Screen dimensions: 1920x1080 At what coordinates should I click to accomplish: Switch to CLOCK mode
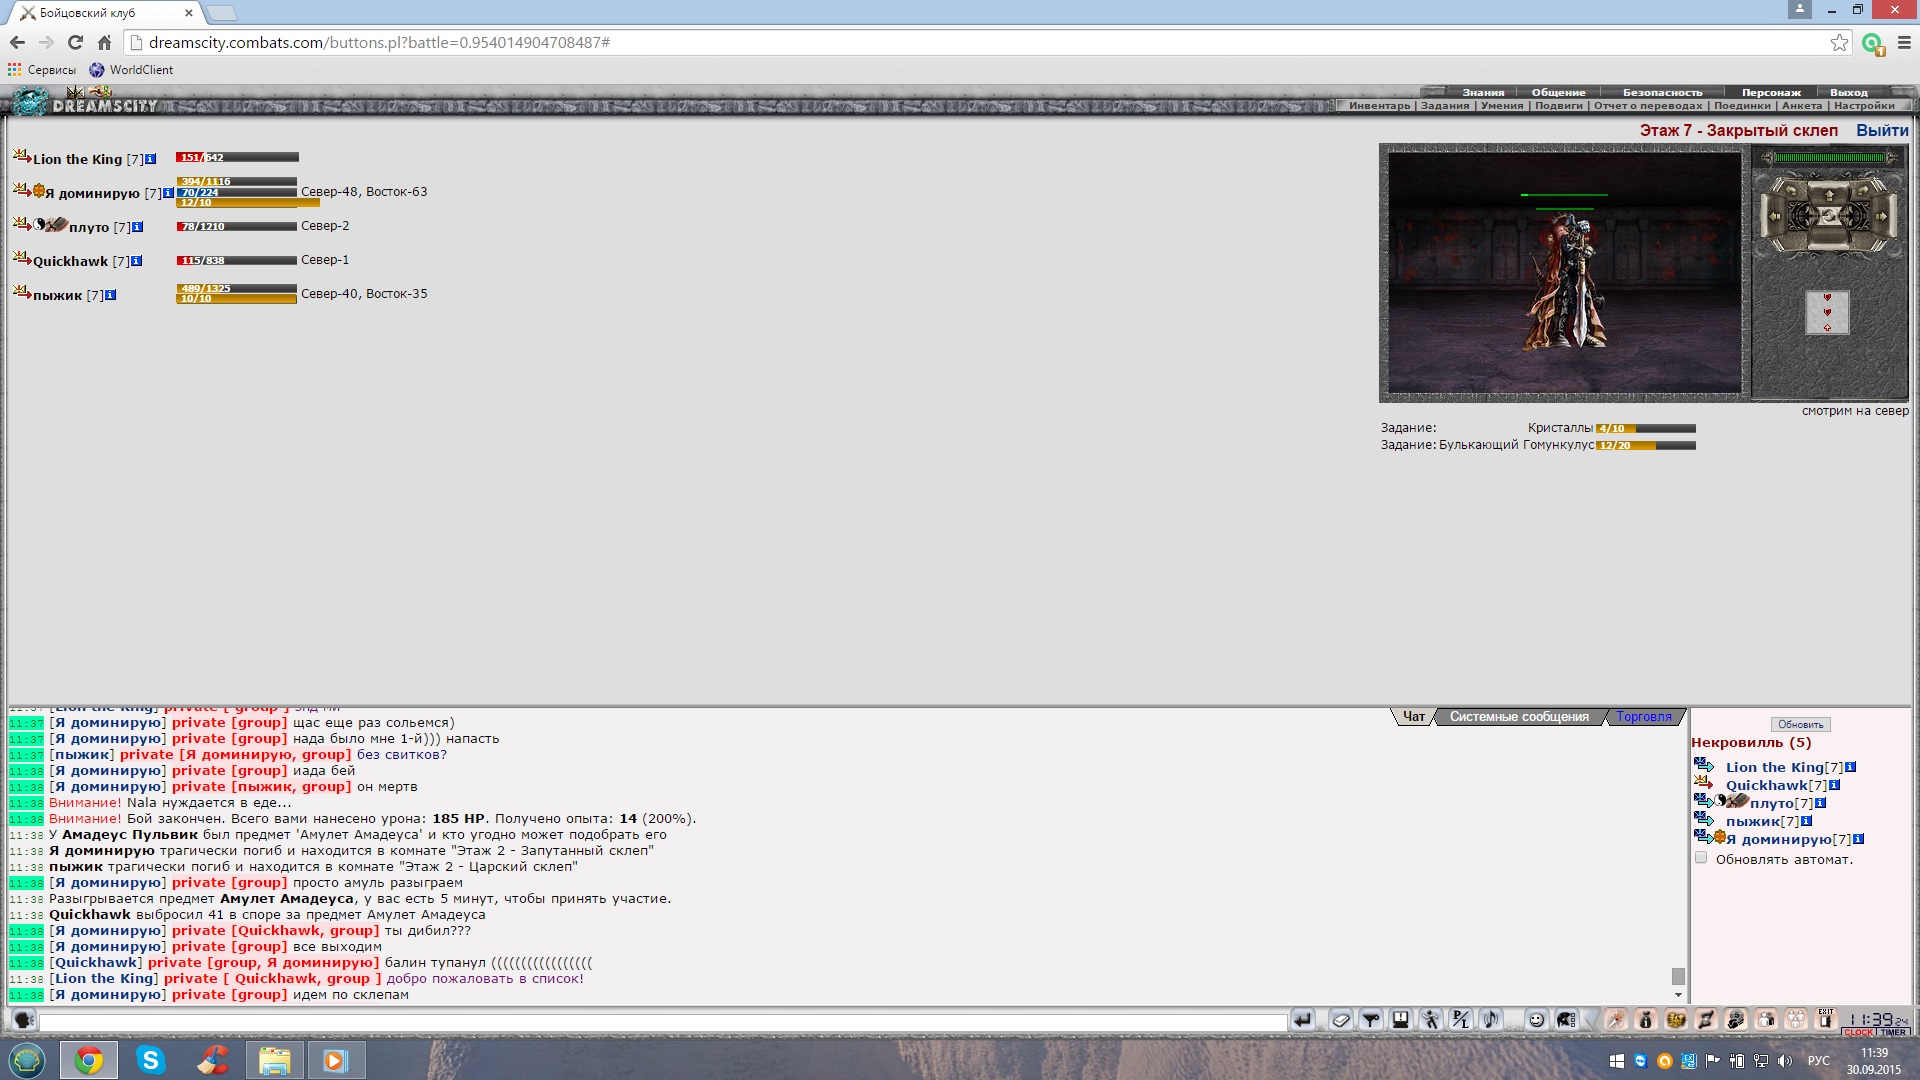(1858, 1032)
